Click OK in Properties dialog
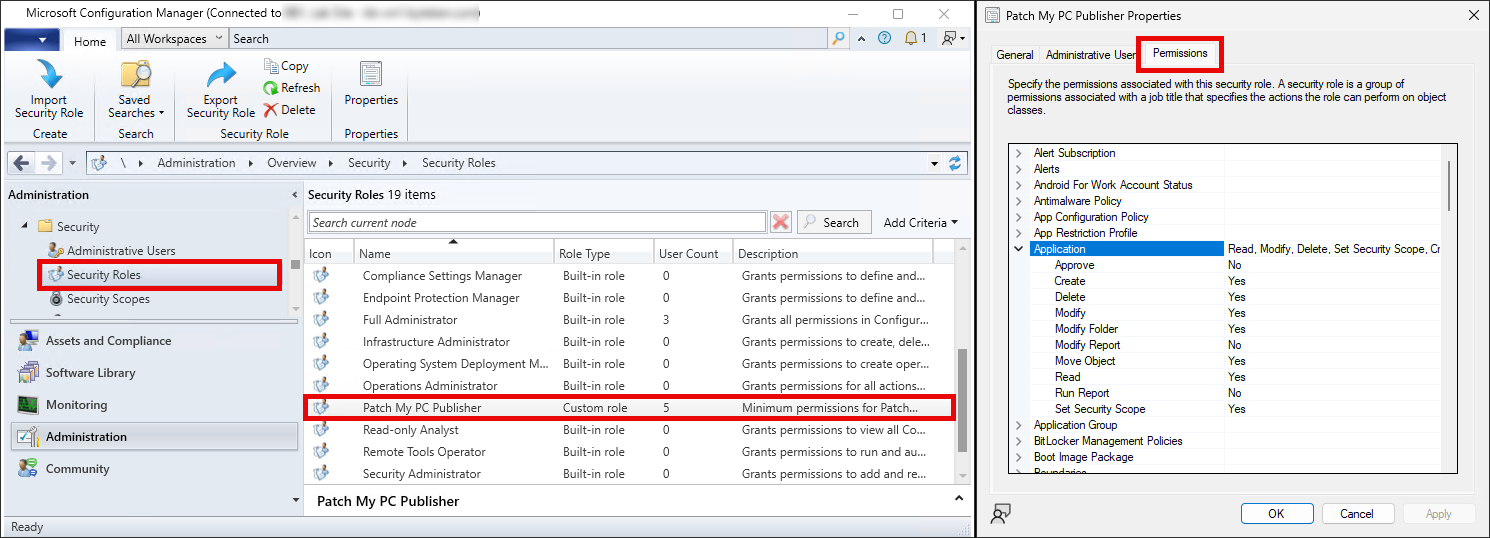Screen dimensions: 1490x538 (1276, 513)
